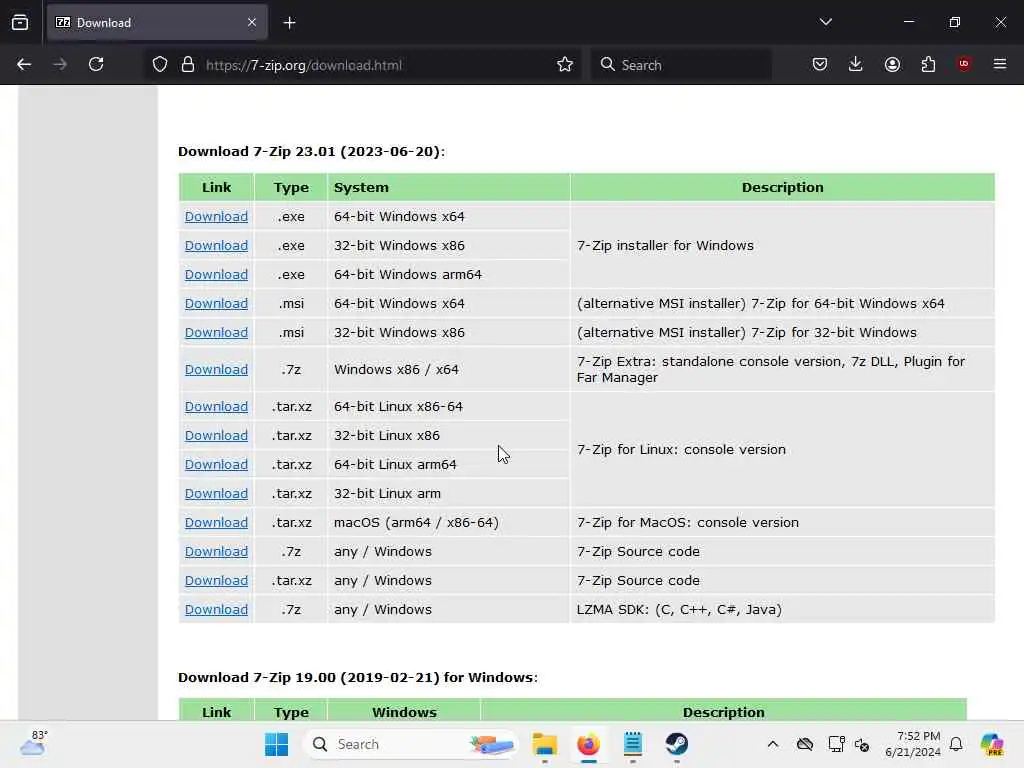Focus the Firefox search box
The image size is (1024, 768).
coord(680,65)
